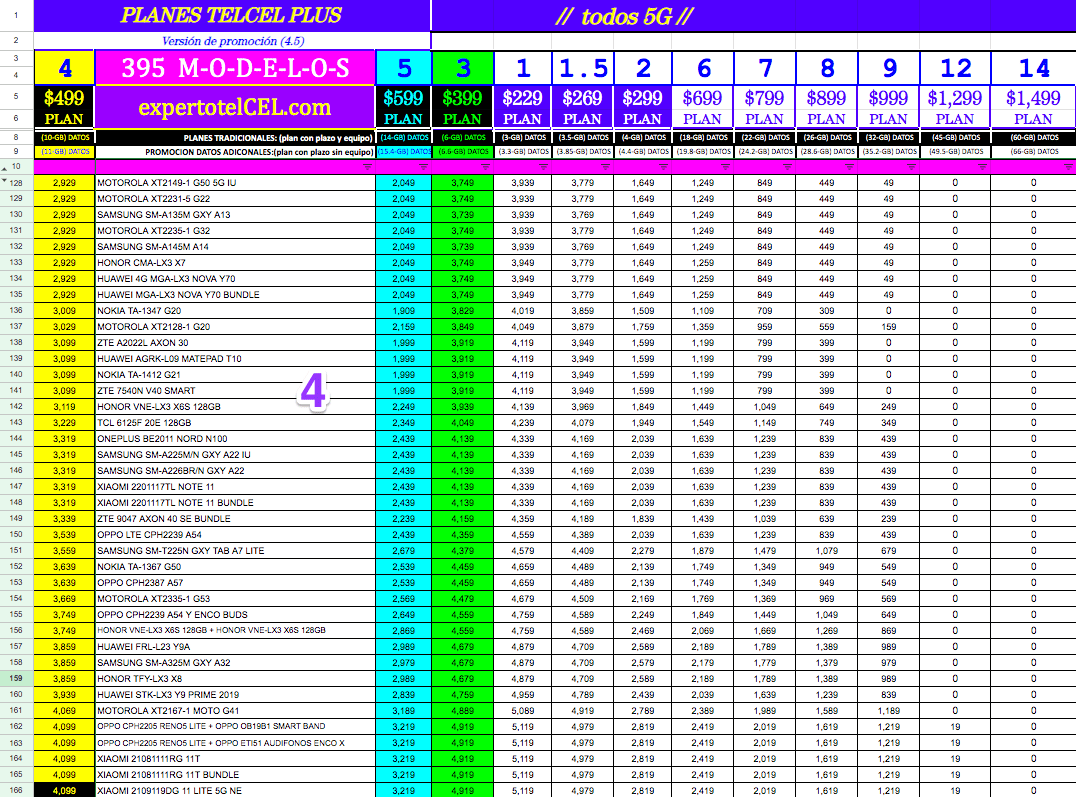
Task: Select the '(14-GB) DATOS' cell
Action: (x=404, y=137)
